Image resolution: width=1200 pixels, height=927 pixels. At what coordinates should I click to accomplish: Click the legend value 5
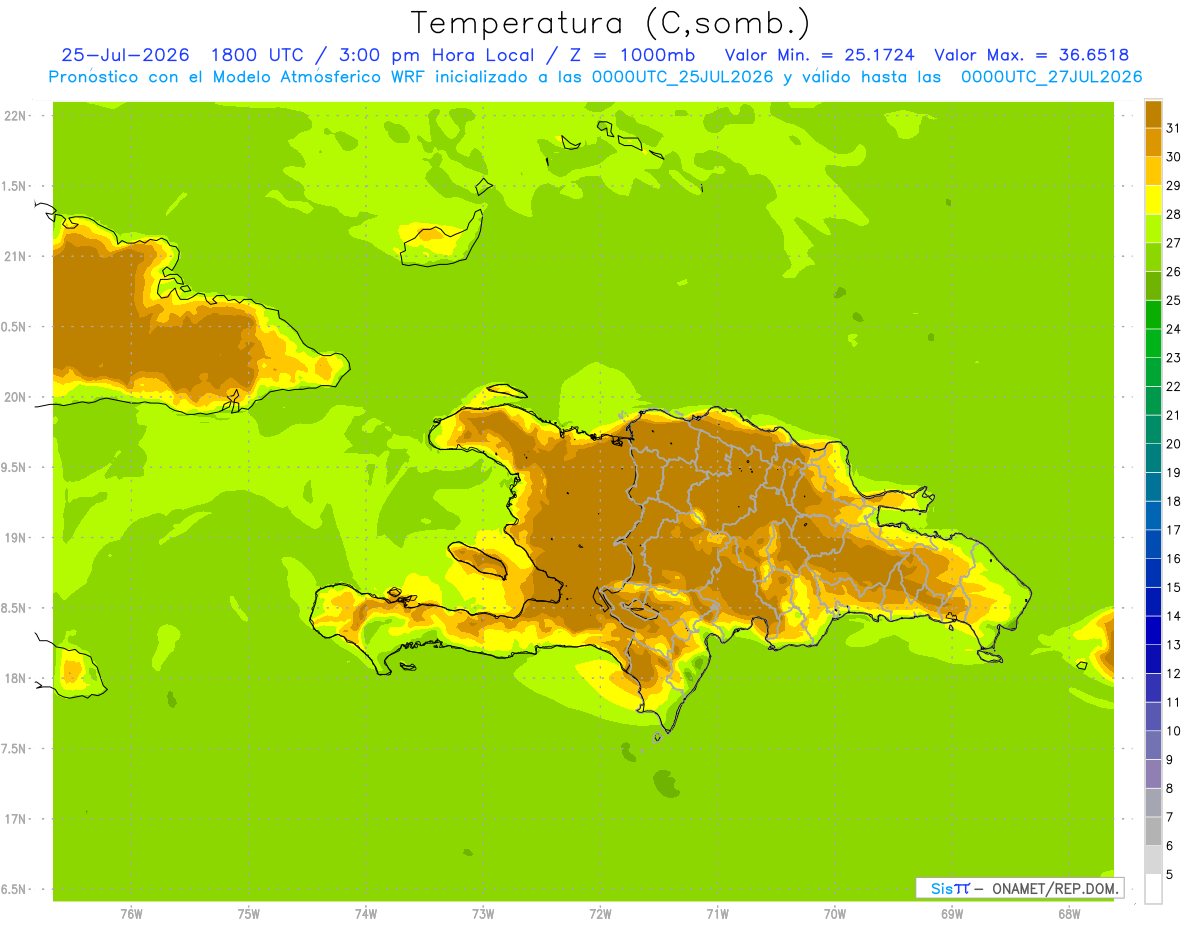point(1170,874)
